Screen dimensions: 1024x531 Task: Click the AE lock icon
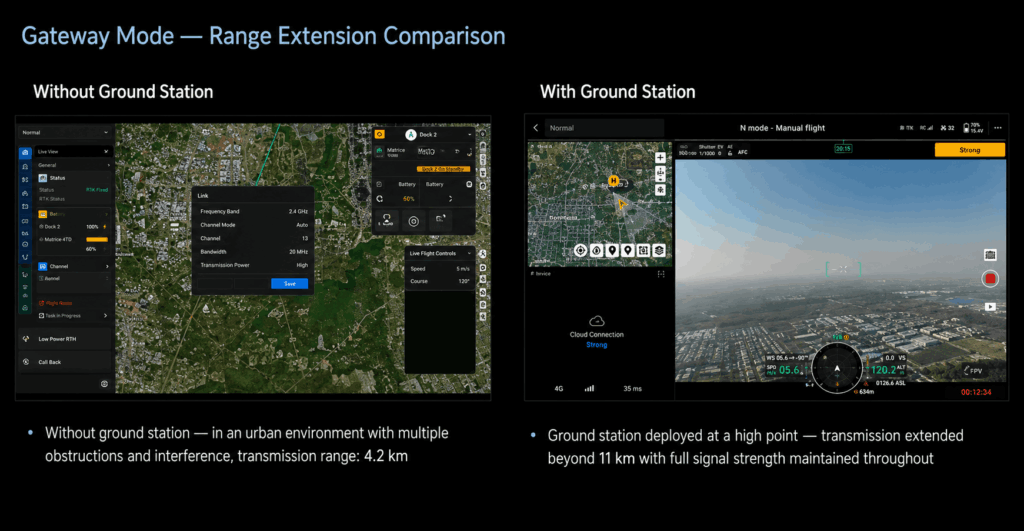(x=729, y=153)
